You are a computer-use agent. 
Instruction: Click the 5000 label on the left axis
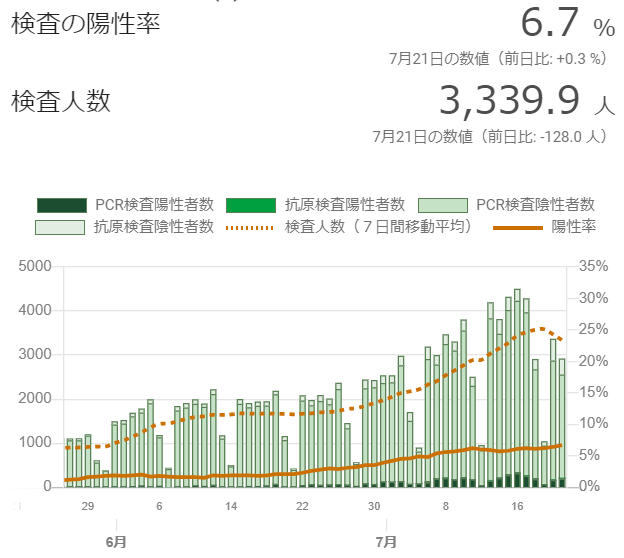[35, 266]
